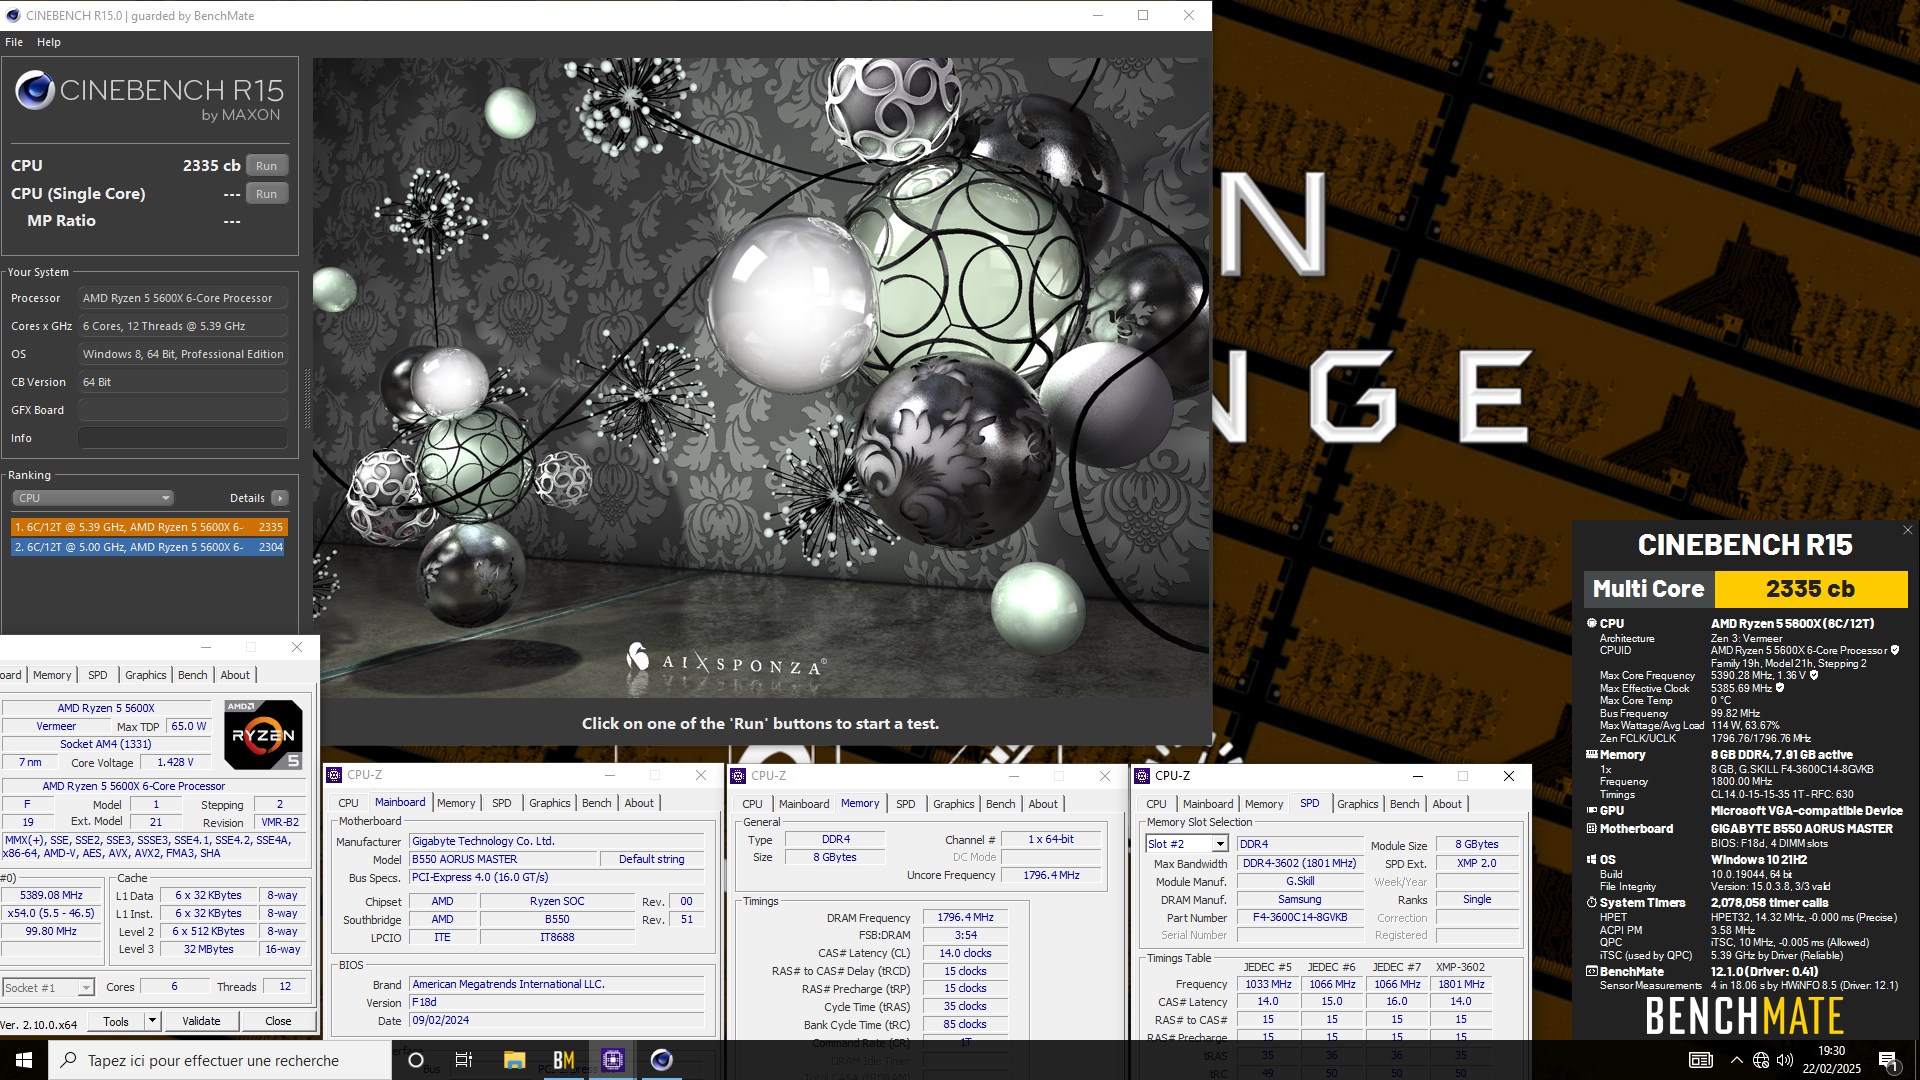Viewport: 1920px width, 1080px height.
Task: Close the BenchMate result overlay
Action: click(x=1907, y=531)
